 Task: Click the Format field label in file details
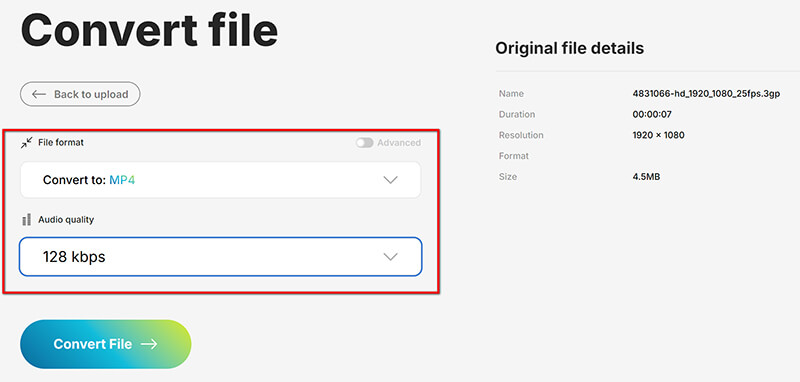pos(514,156)
